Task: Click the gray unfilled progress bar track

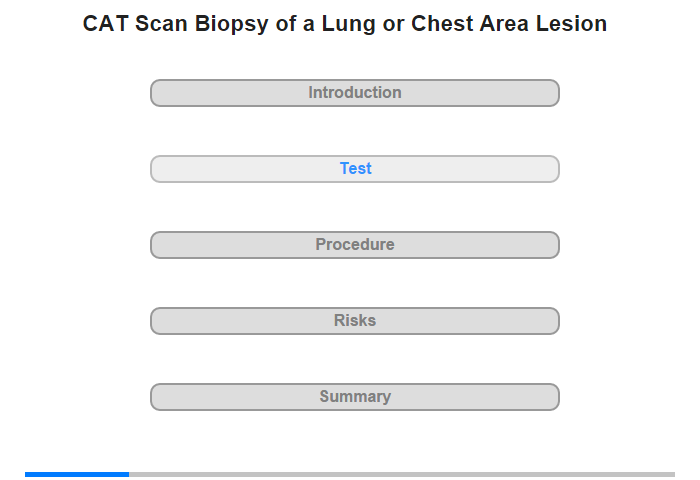Action: coord(402,474)
